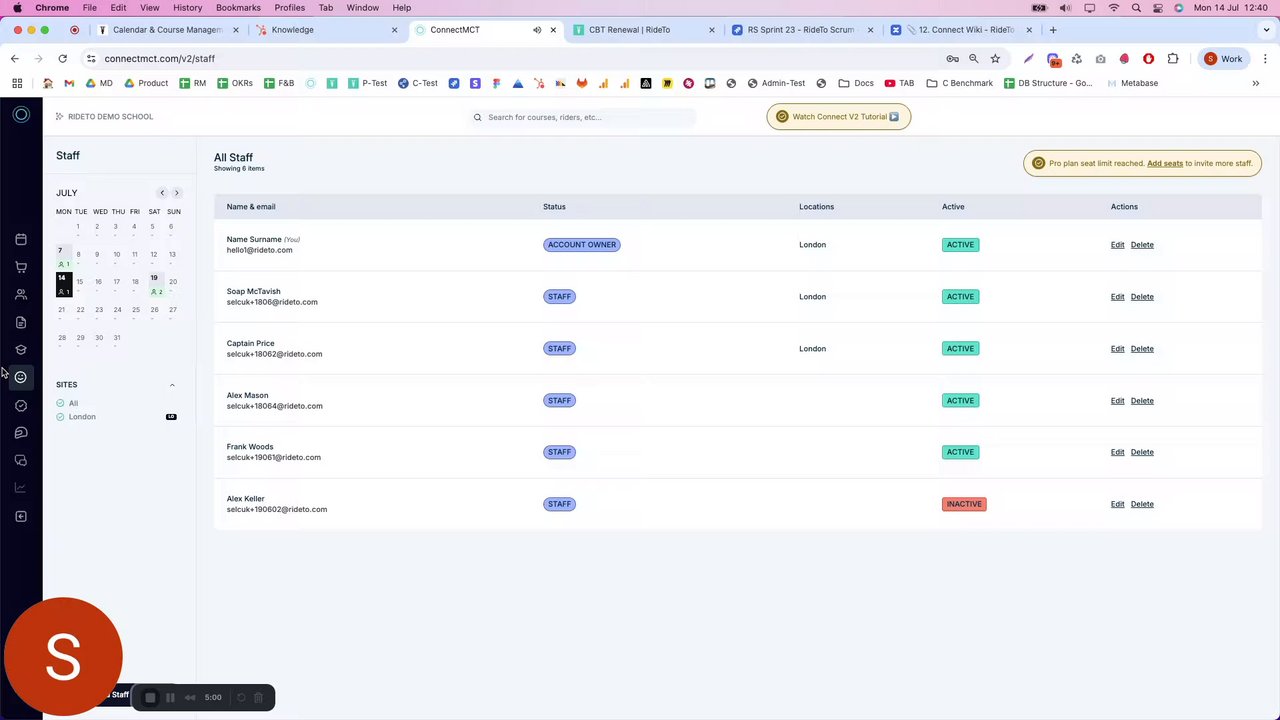
Task: Open Chrome extensions puzzle icon
Action: click(x=1173, y=59)
